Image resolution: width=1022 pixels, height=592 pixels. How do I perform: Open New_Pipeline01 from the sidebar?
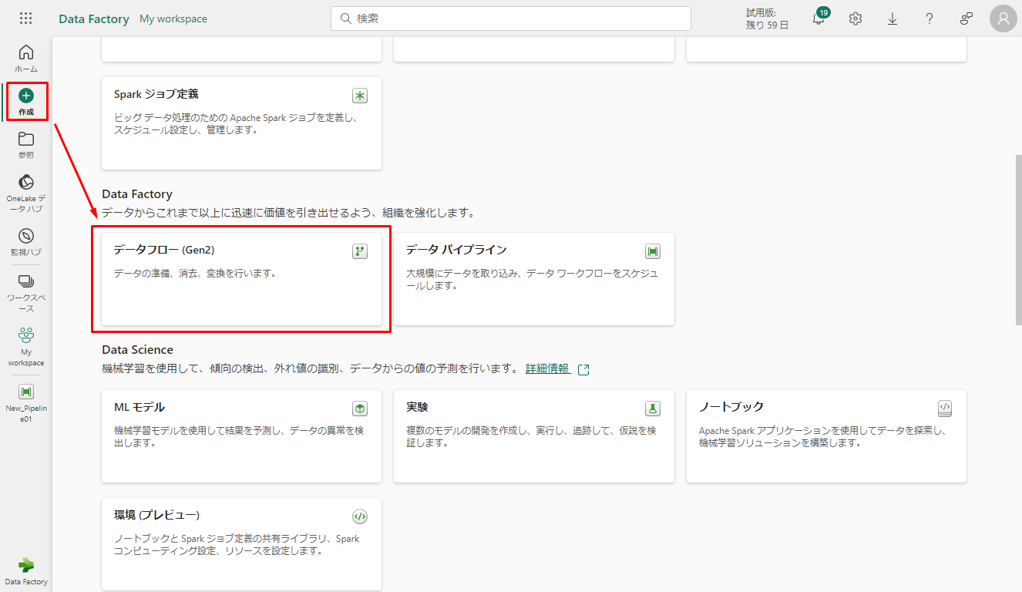point(26,402)
